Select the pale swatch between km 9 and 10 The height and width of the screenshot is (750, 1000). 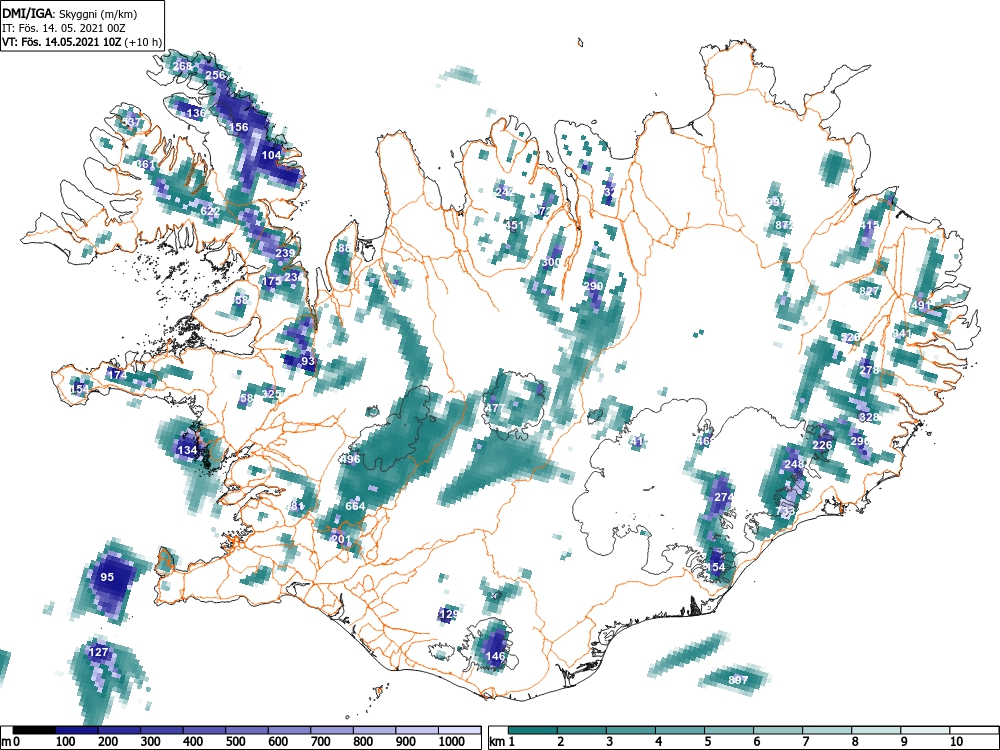[x=925, y=730]
